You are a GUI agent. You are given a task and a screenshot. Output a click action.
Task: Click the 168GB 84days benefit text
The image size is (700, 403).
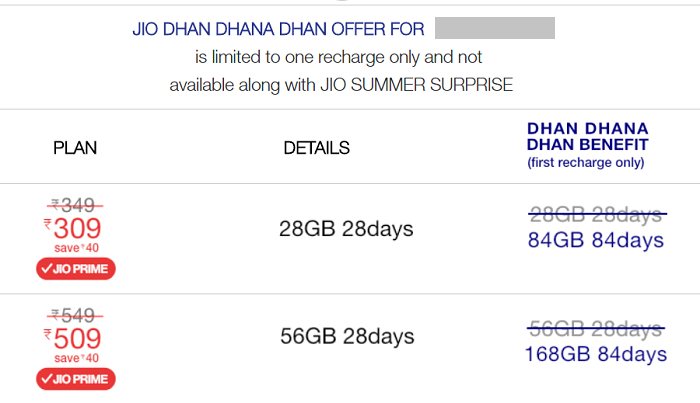coord(596,354)
